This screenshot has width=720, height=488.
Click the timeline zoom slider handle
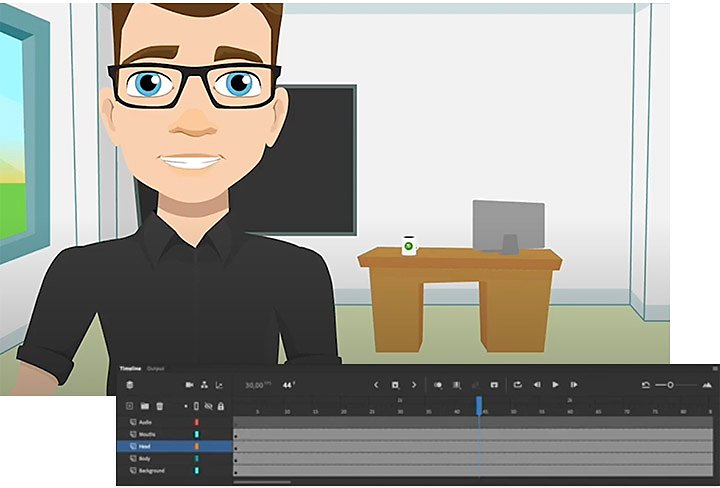[670, 385]
